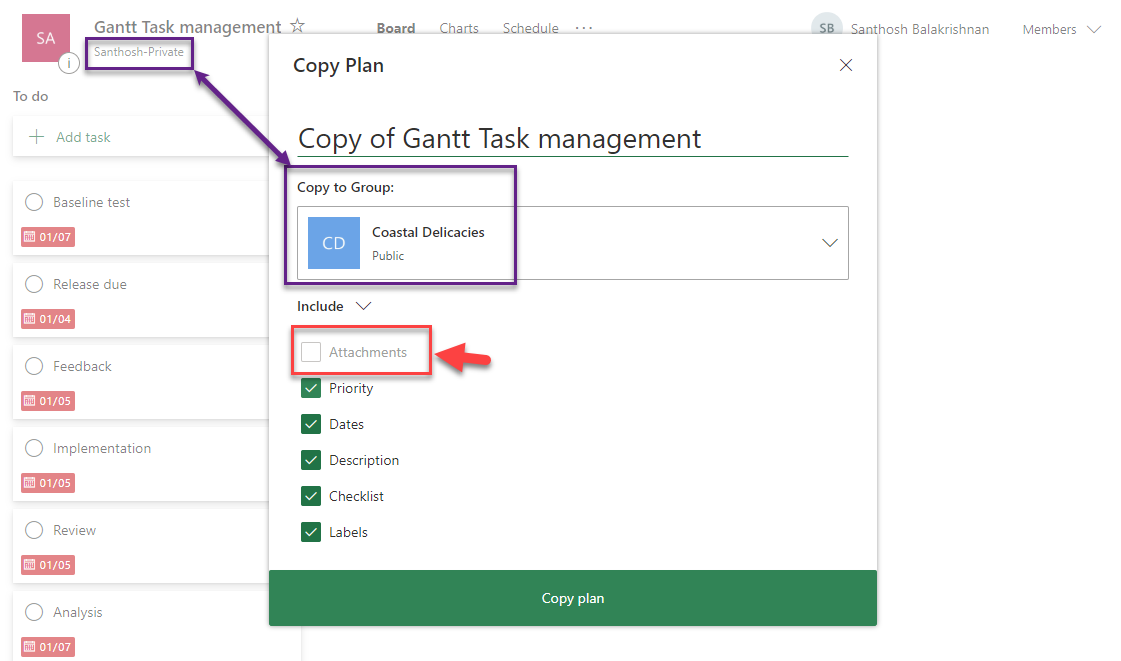The image size is (1121, 661).
Task: Close the Copy Plan dialog
Action: pyautogui.click(x=846, y=65)
